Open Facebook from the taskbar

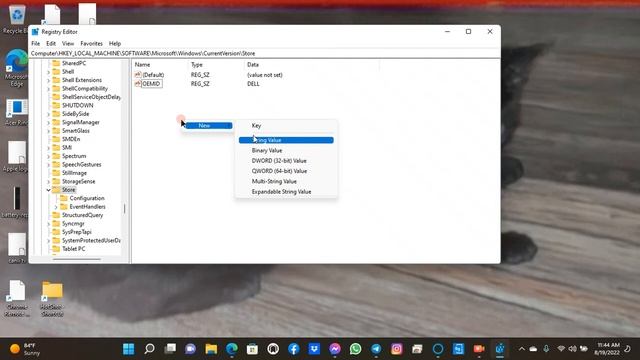point(293,349)
